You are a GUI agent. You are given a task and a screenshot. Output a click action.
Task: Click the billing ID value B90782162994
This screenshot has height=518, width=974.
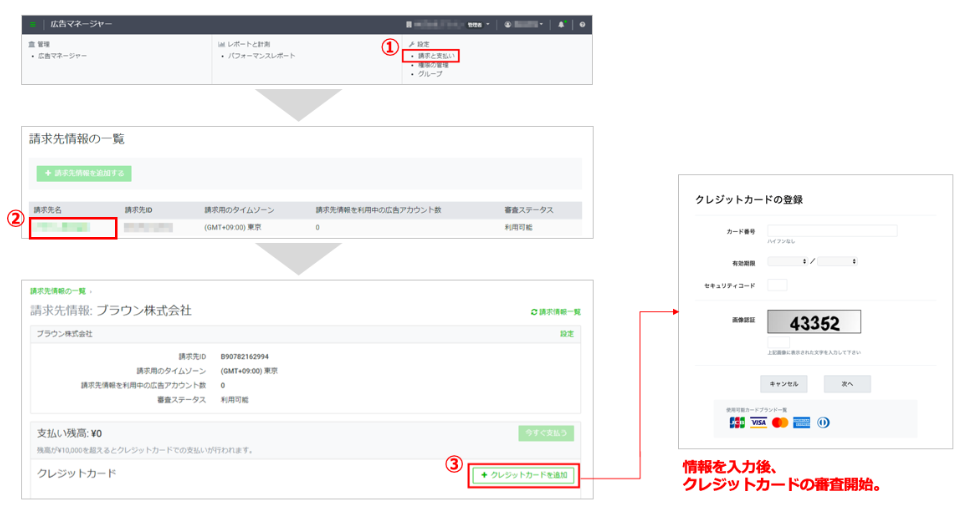point(244,357)
